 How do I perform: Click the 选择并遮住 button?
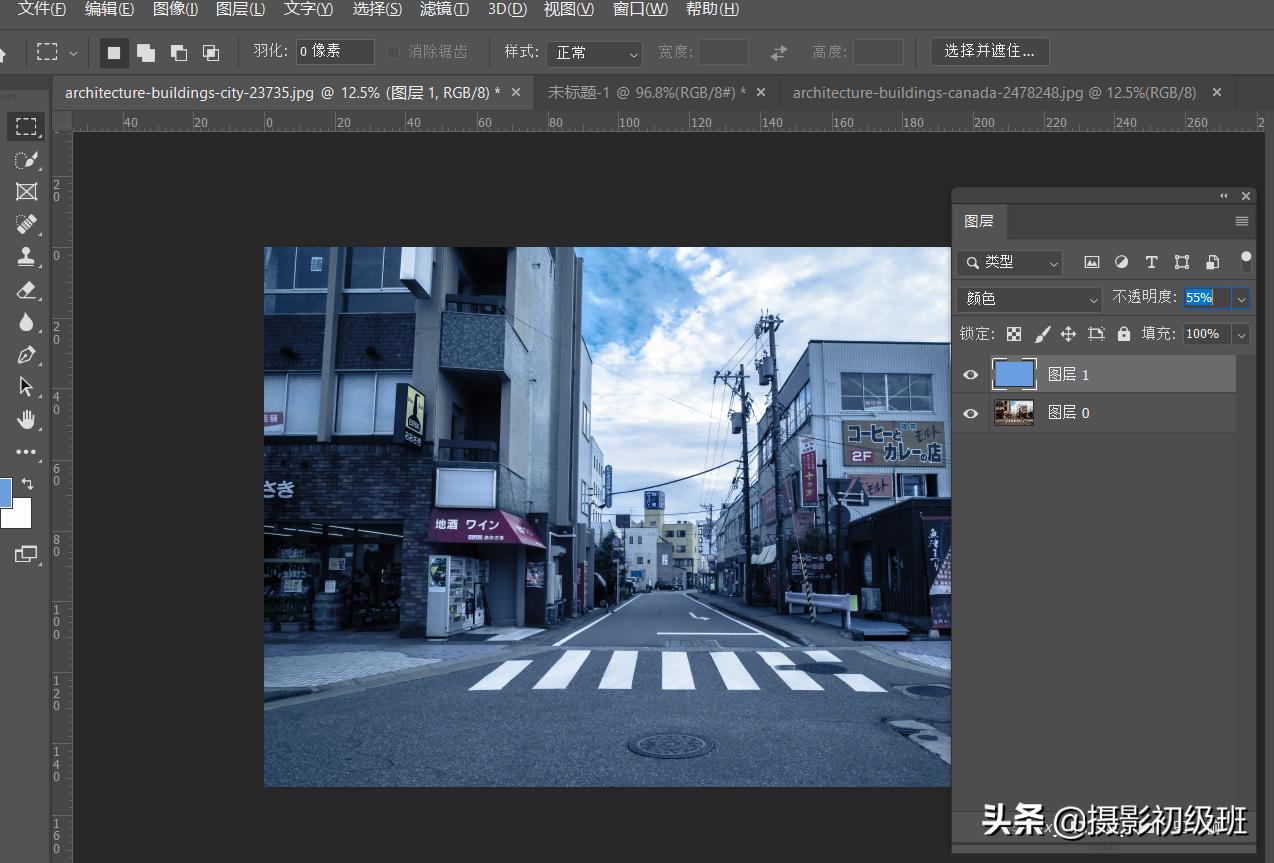point(991,51)
